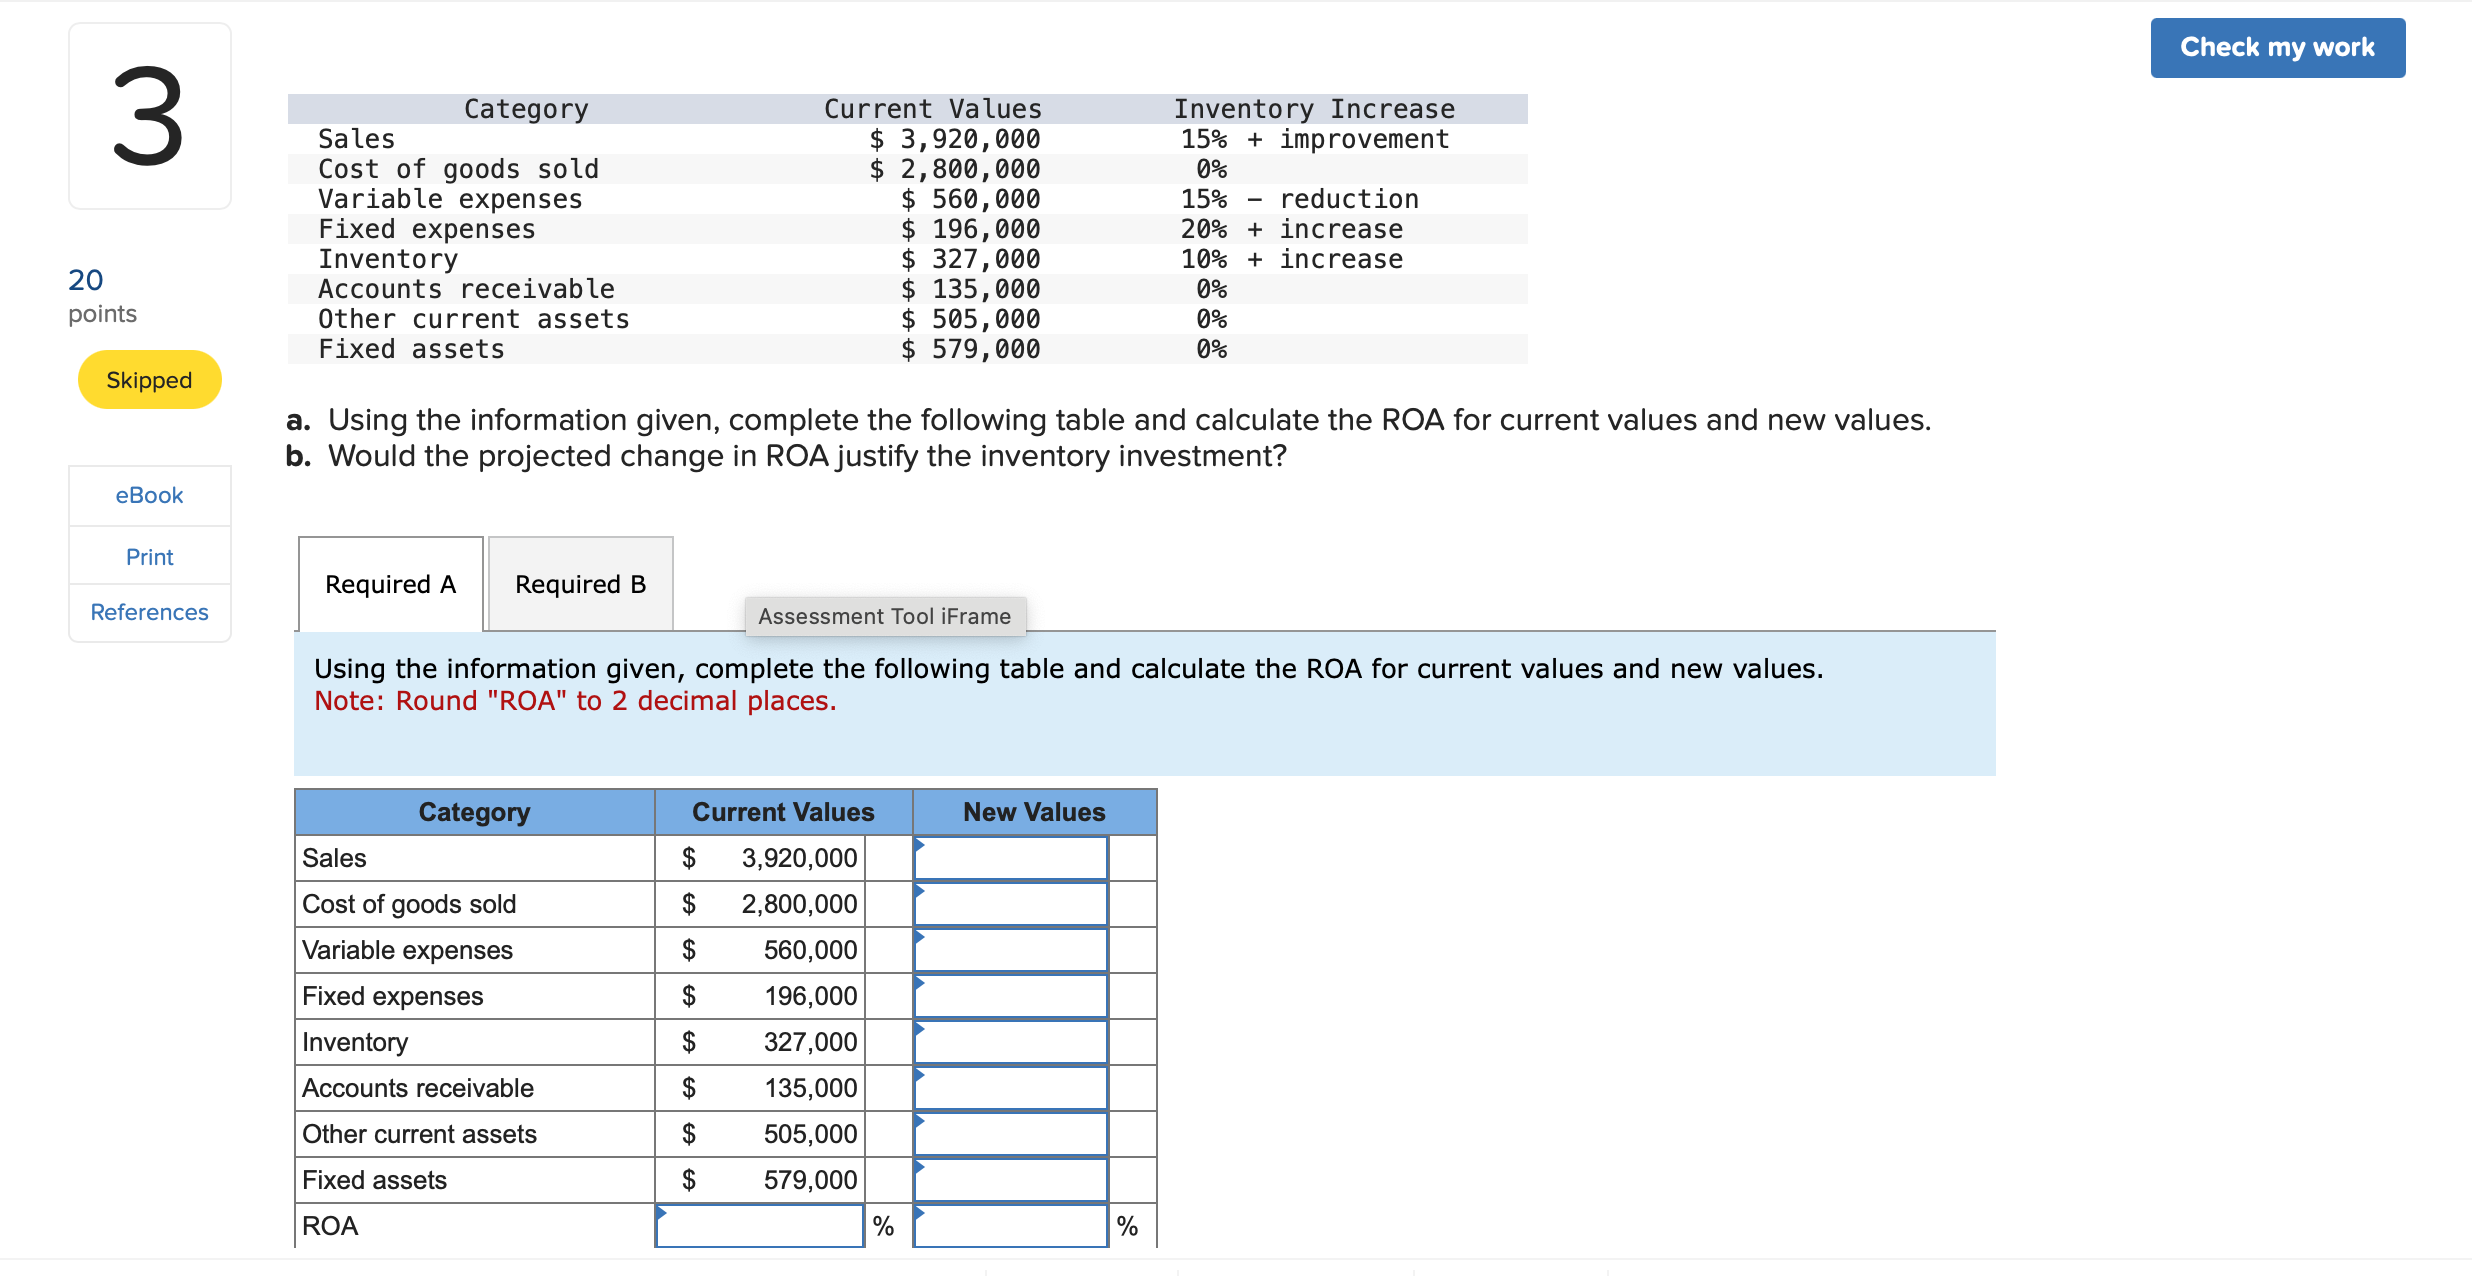This screenshot has width=2472, height=1276.
Task: Click the Inventory New Values input
Action: [1010, 1042]
